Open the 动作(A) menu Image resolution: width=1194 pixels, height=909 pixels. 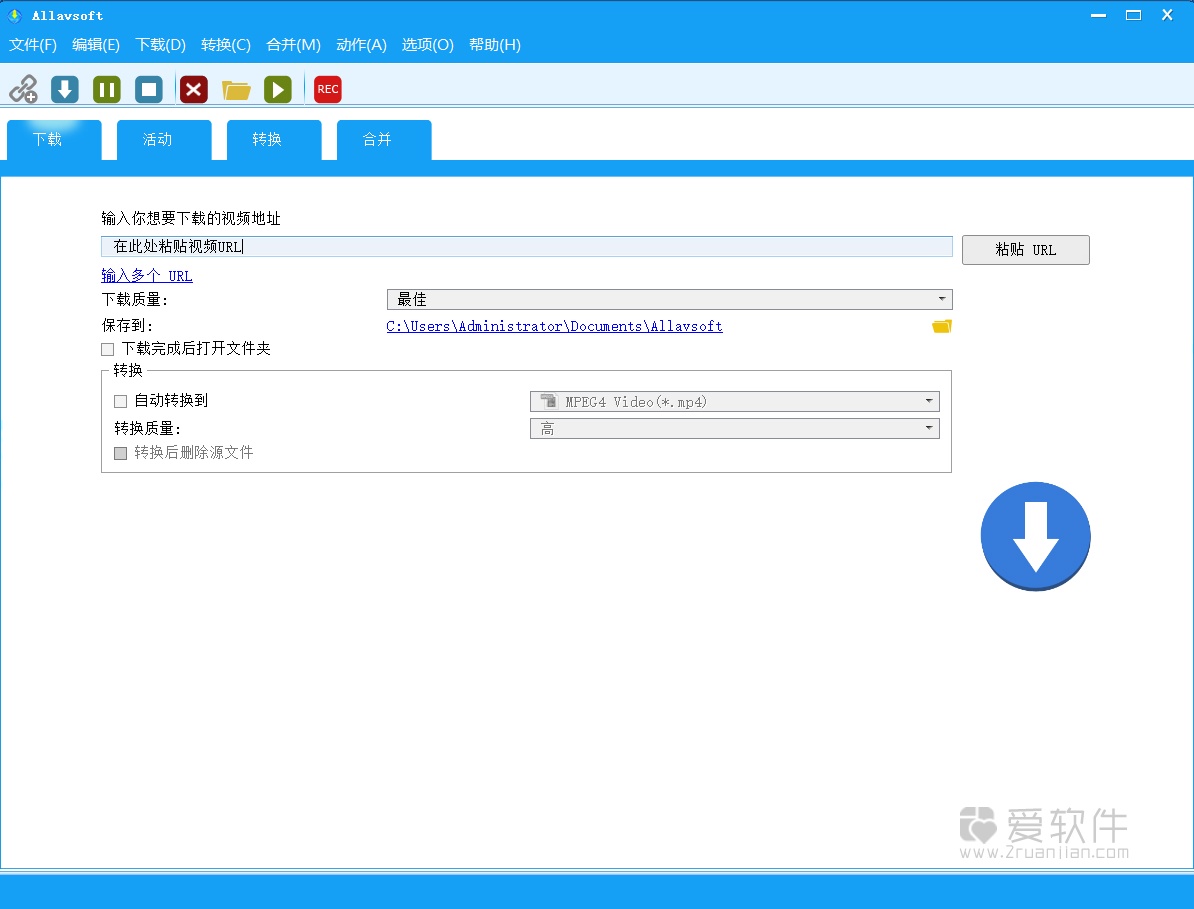click(362, 45)
